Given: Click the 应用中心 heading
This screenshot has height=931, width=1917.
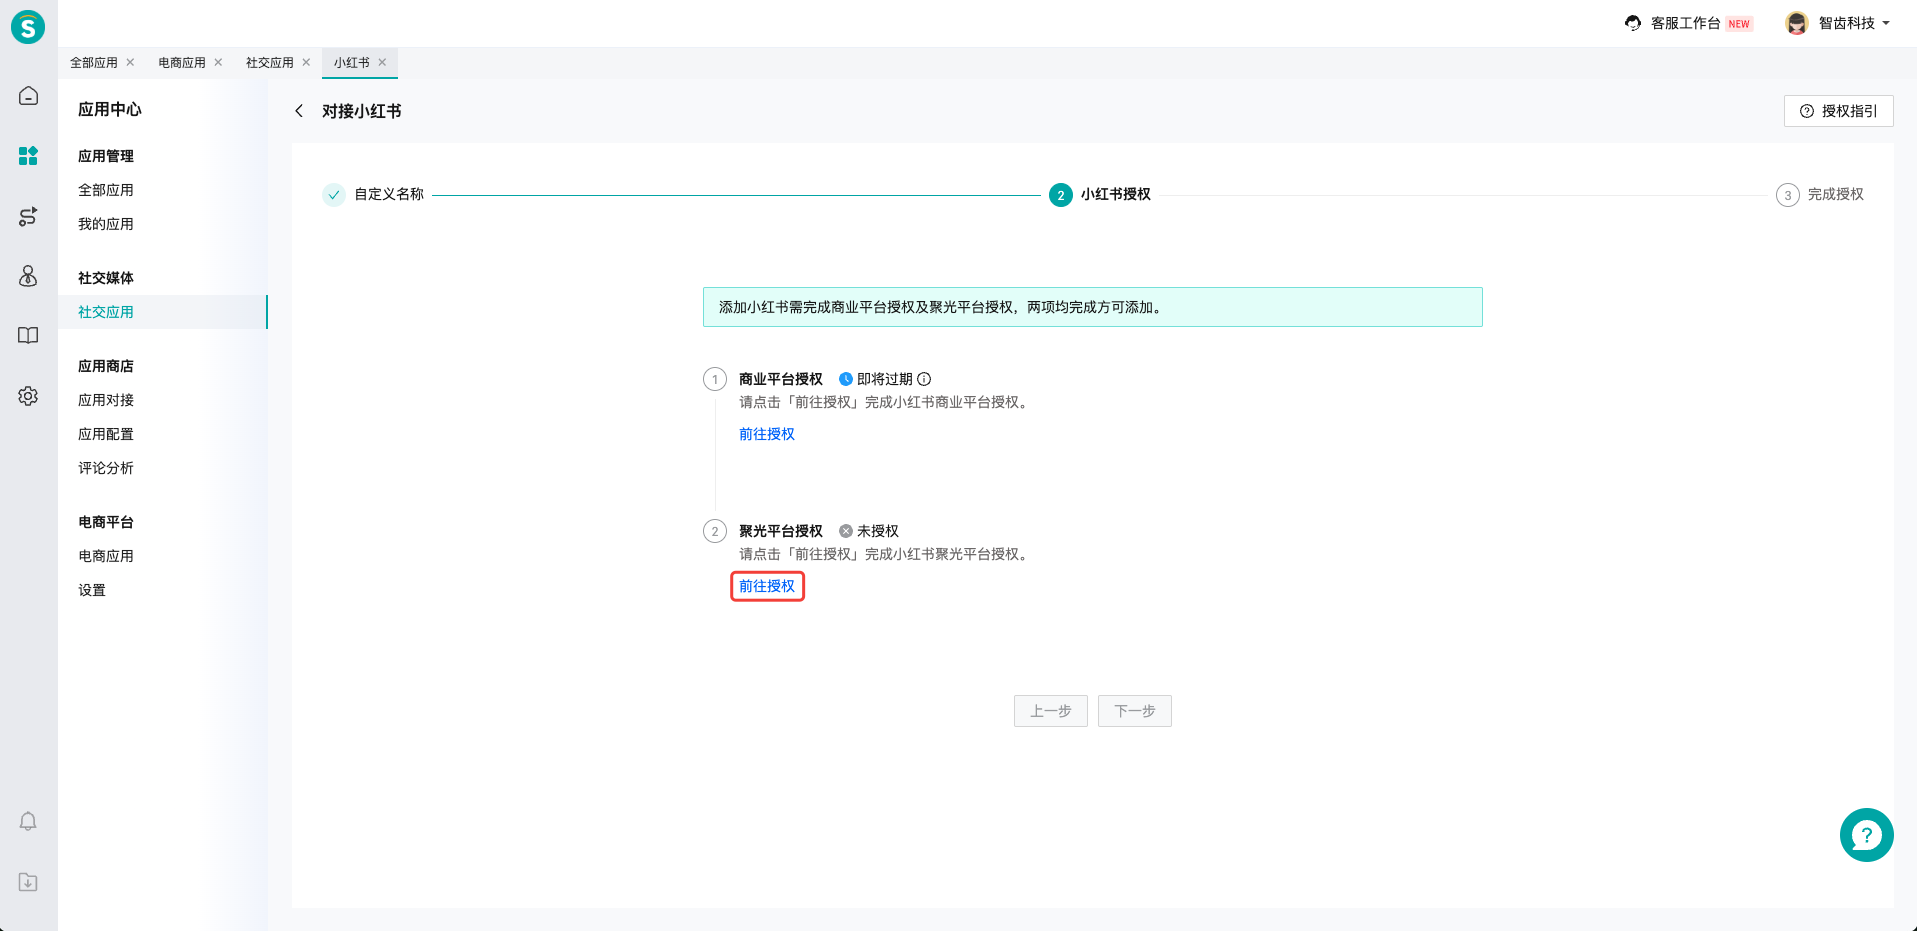Looking at the screenshot, I should (x=110, y=109).
